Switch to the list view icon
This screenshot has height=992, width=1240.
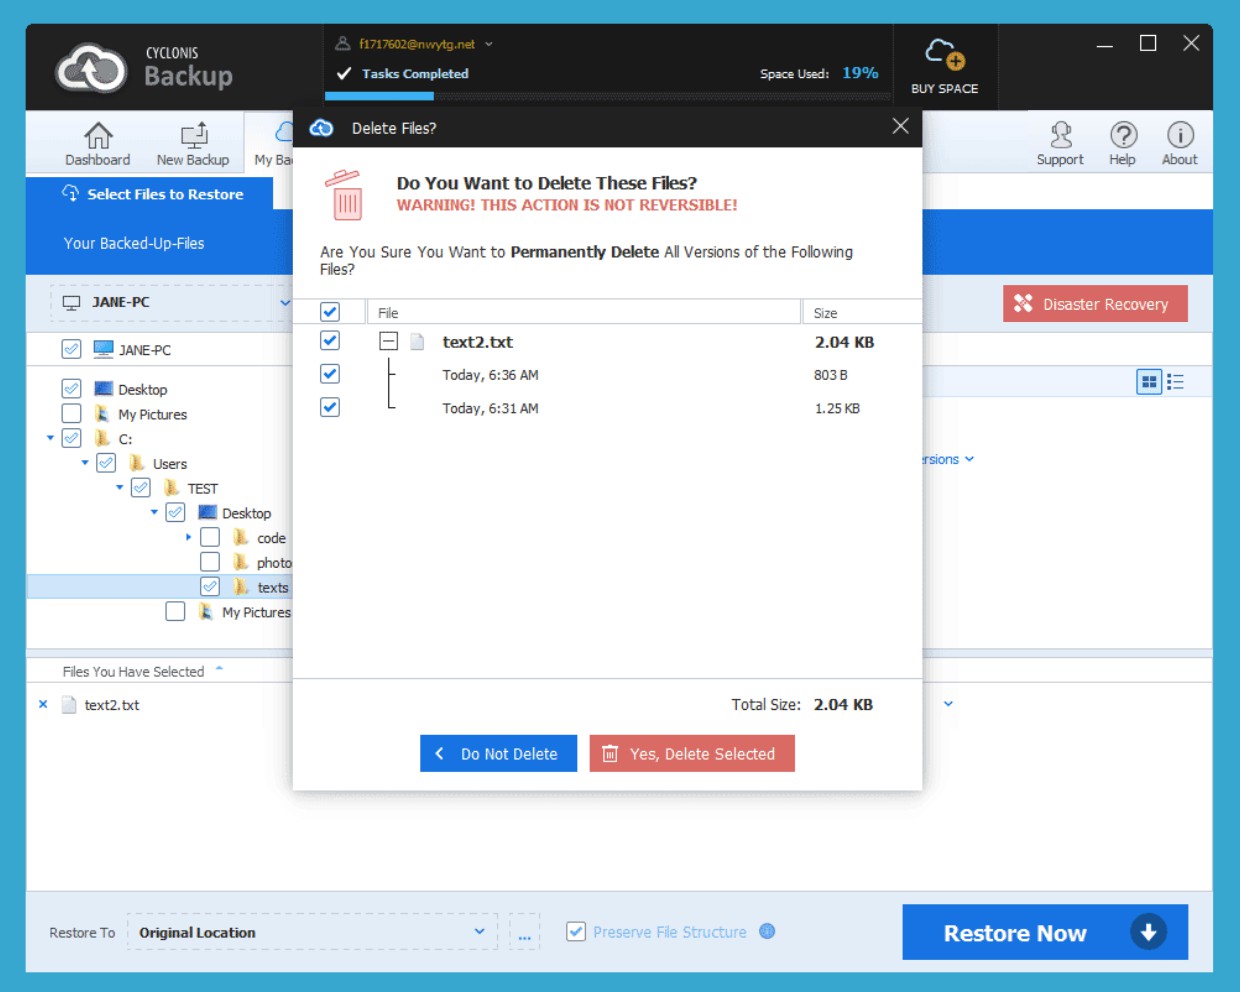pos(1176,382)
